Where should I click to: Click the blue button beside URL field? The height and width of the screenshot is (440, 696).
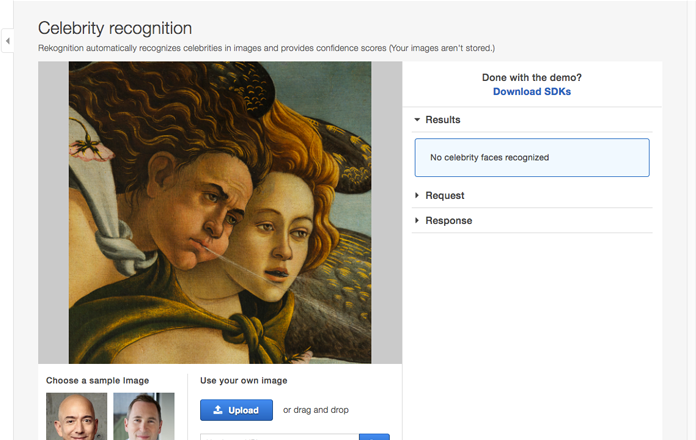pos(374,437)
